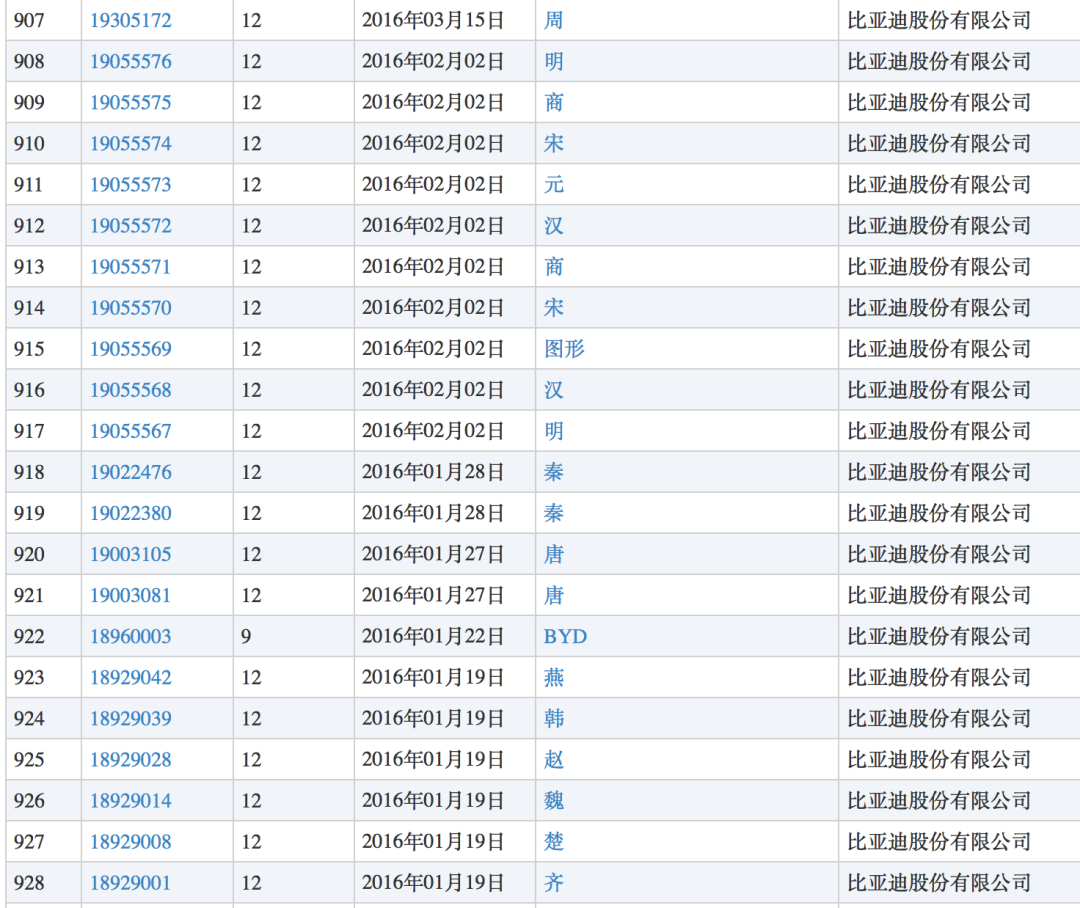Open trademark name 宋 in row 910
Screen dimensions: 1080x908
(554, 143)
